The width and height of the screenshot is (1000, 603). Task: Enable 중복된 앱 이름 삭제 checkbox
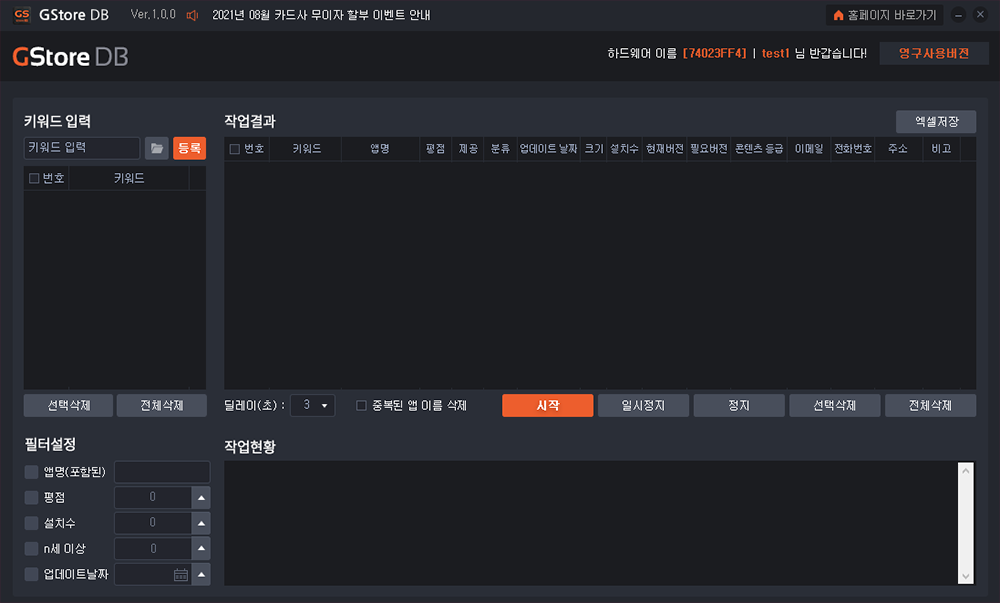(x=361, y=405)
